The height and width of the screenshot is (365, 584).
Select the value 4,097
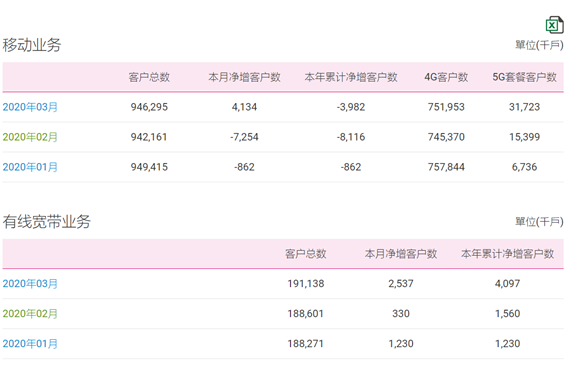click(x=507, y=284)
